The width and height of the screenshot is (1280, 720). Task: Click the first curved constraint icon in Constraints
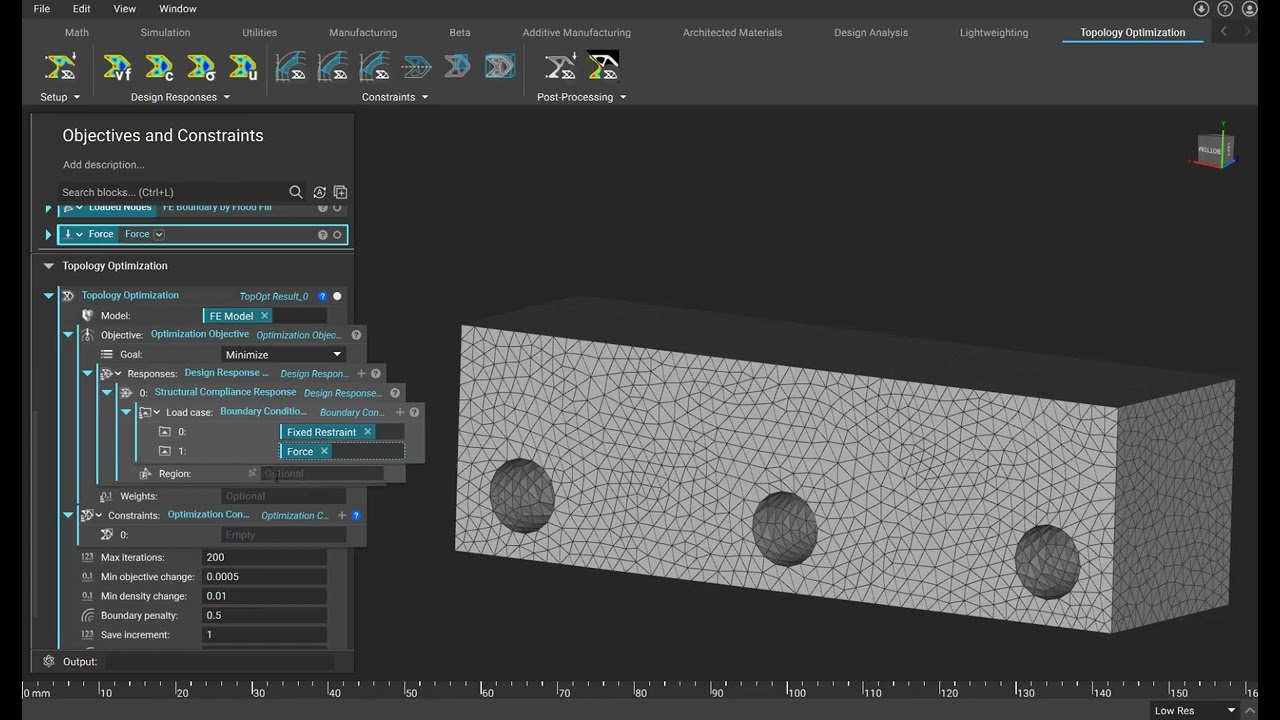[291, 67]
